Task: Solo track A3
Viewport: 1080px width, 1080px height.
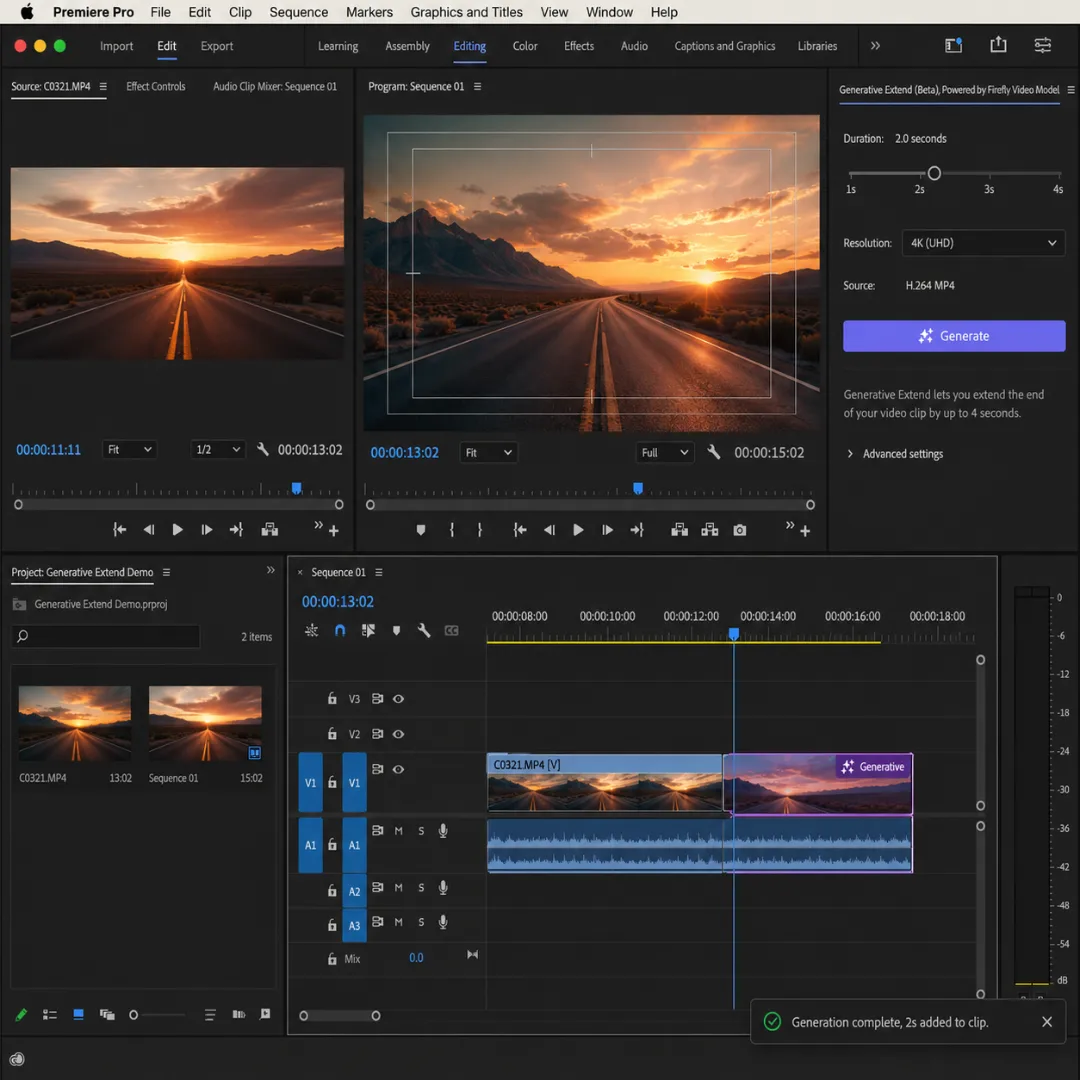Action: pyautogui.click(x=421, y=922)
